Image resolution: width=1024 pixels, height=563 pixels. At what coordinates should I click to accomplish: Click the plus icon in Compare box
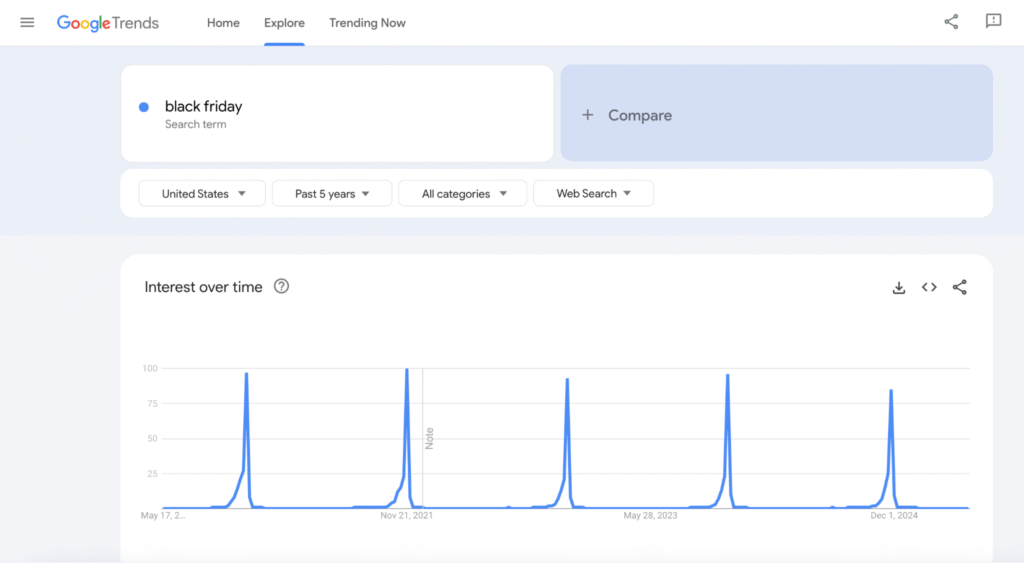(x=588, y=115)
